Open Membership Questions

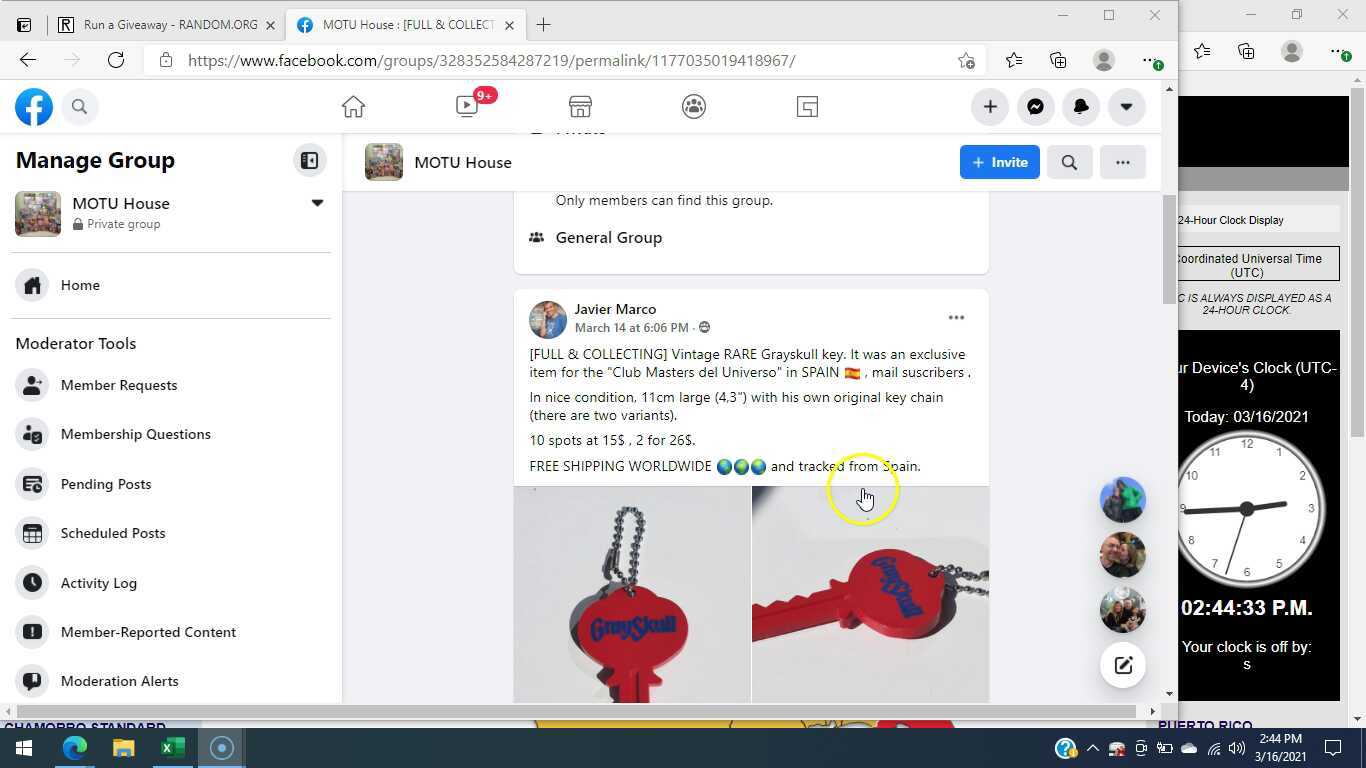[x=172, y=434]
